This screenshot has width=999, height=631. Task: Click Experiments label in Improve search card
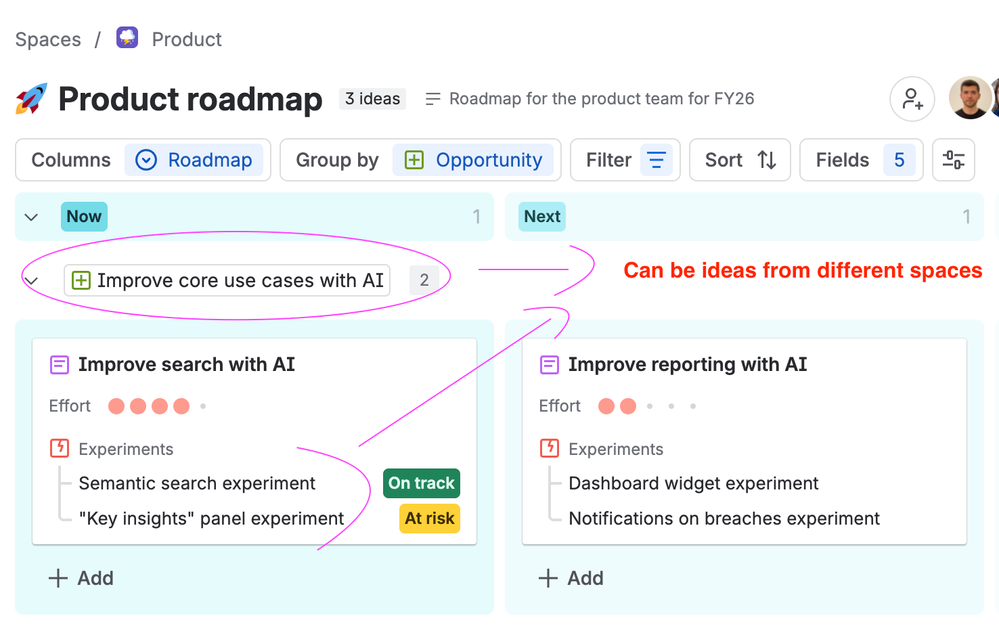(x=126, y=449)
